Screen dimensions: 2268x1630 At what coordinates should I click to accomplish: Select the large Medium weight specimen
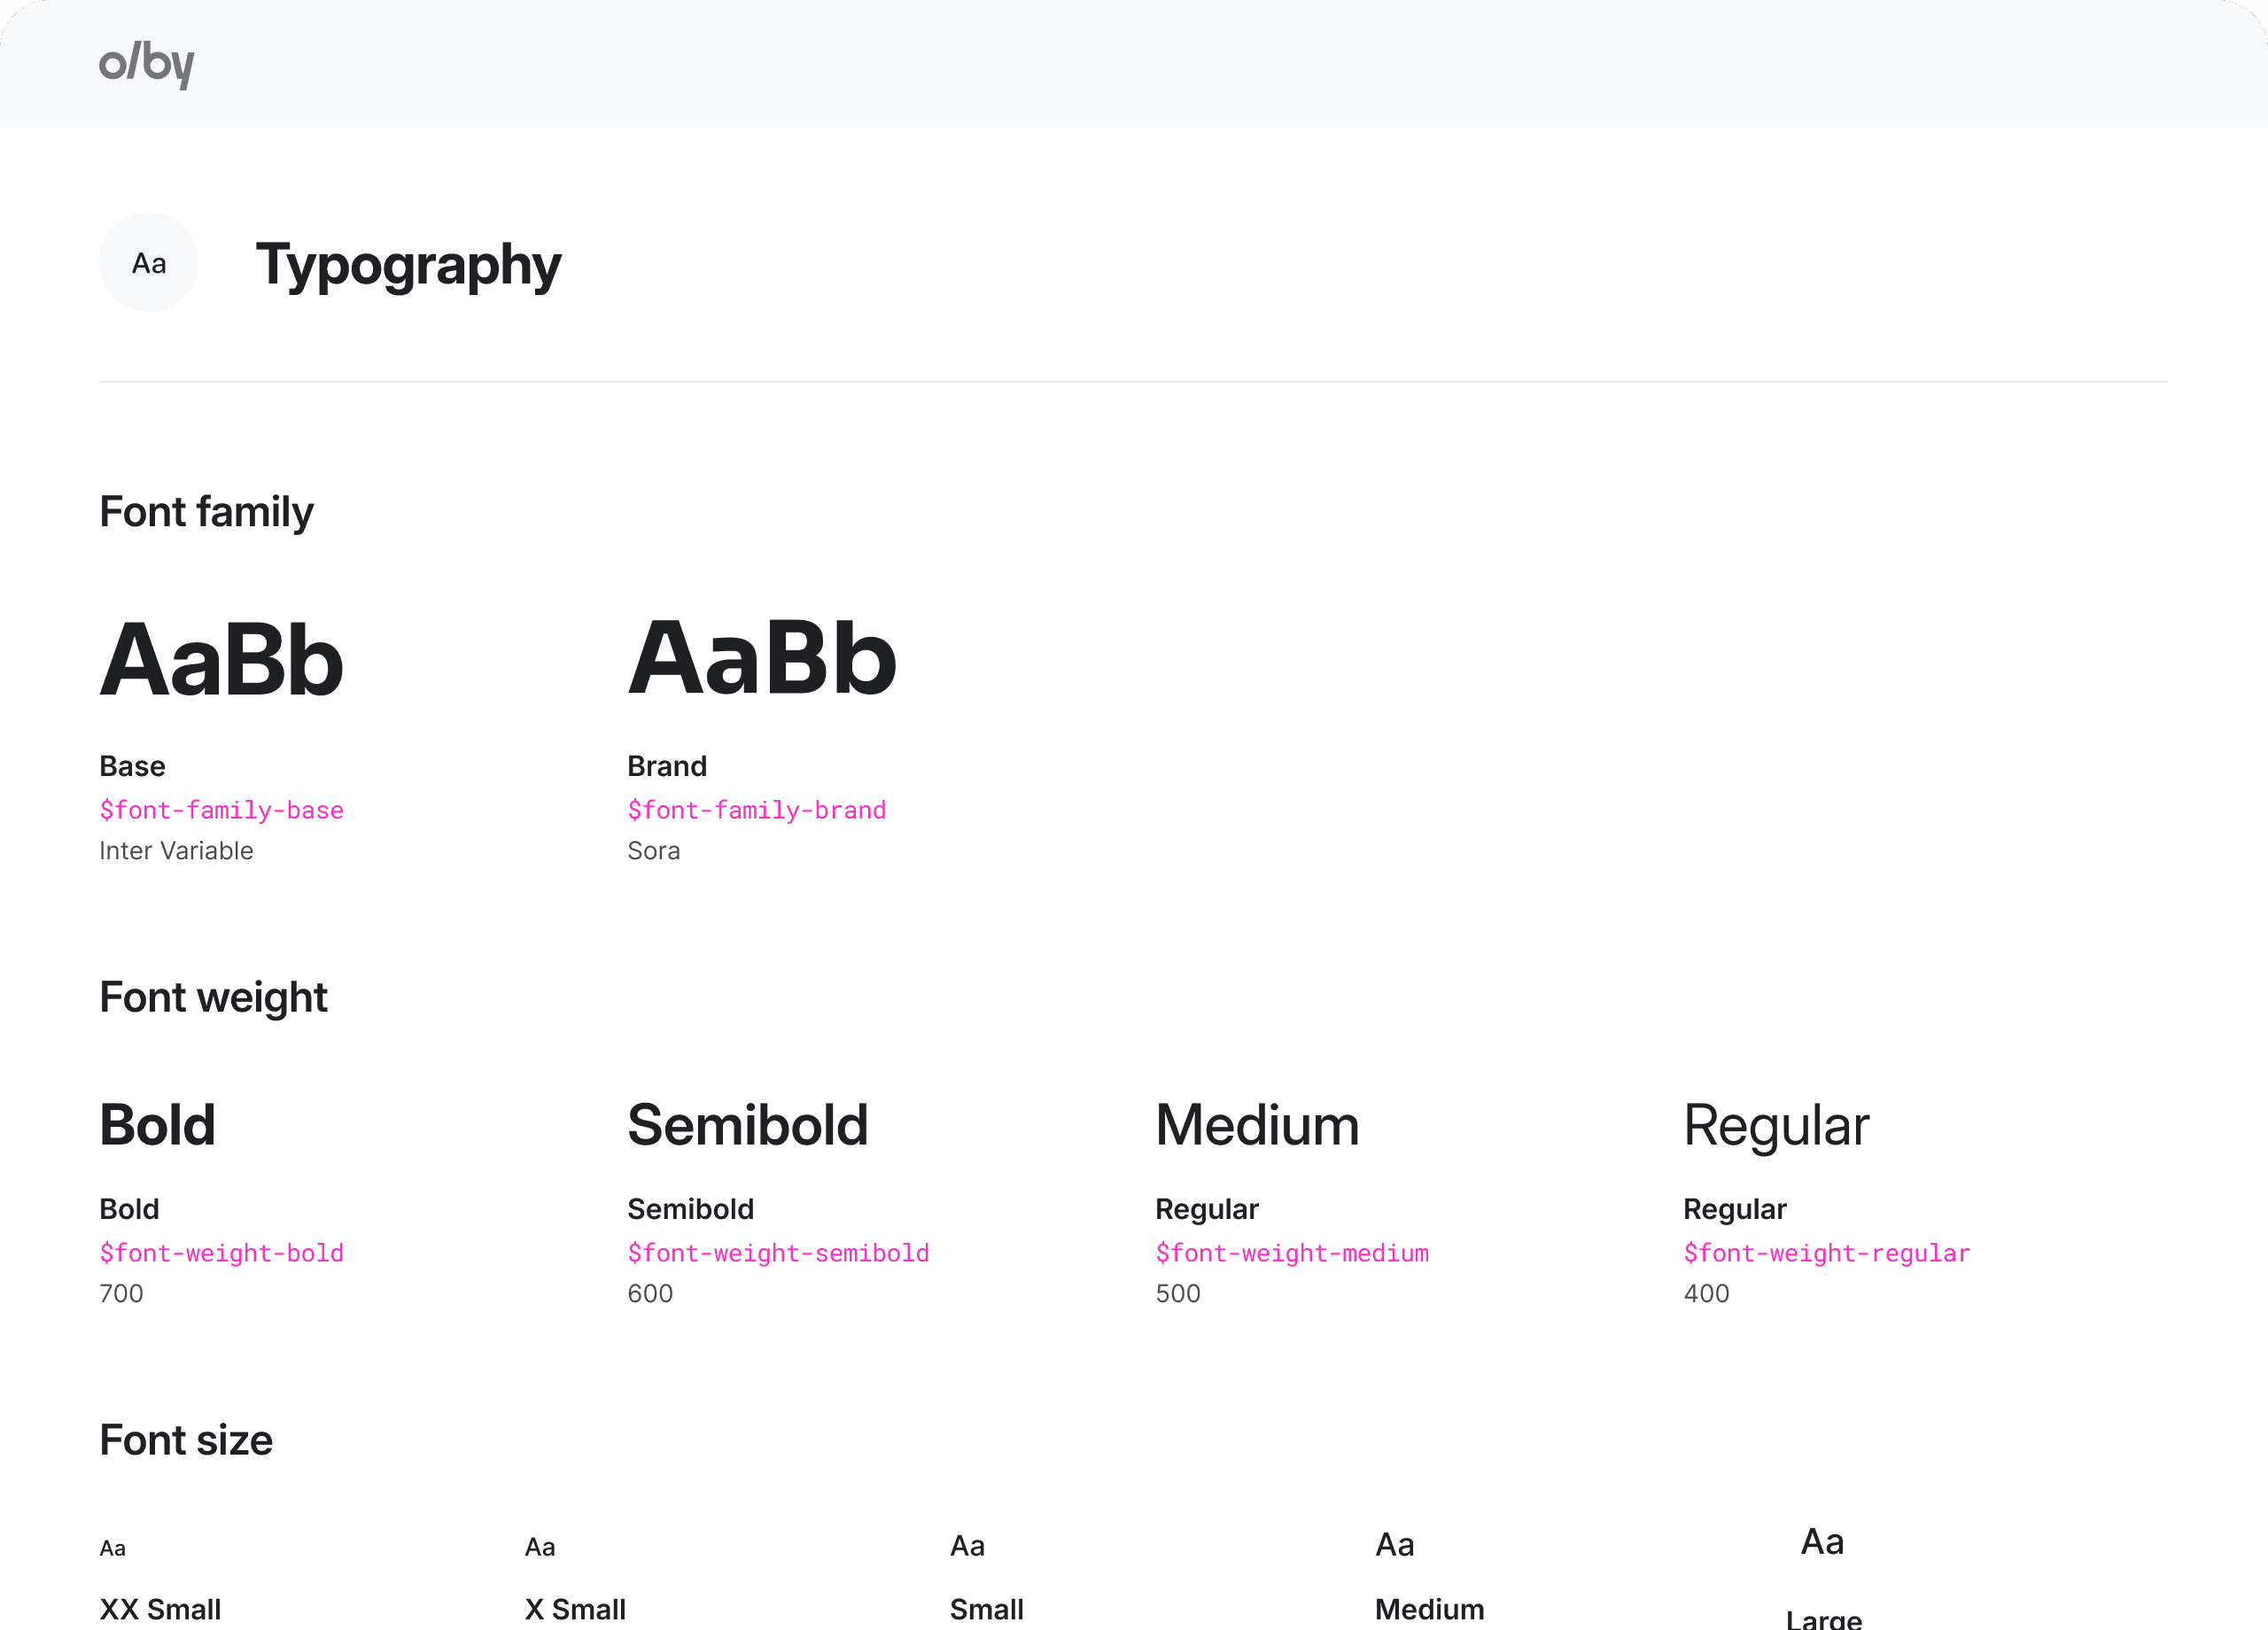click(x=1257, y=1125)
